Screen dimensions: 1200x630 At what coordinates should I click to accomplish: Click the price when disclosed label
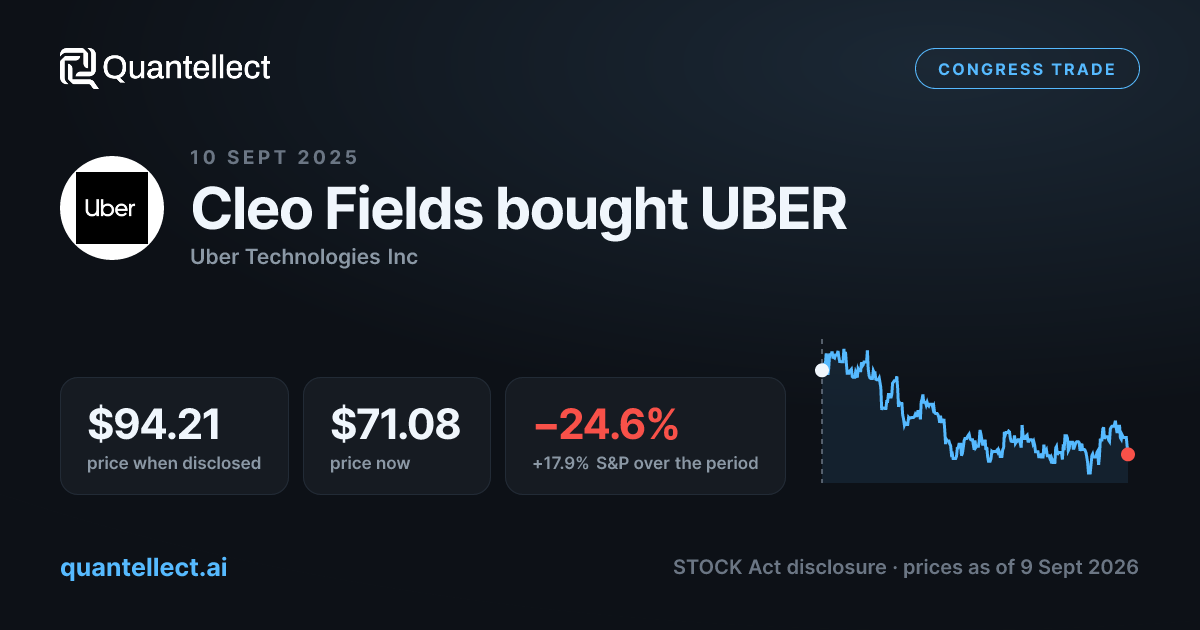[x=174, y=463]
